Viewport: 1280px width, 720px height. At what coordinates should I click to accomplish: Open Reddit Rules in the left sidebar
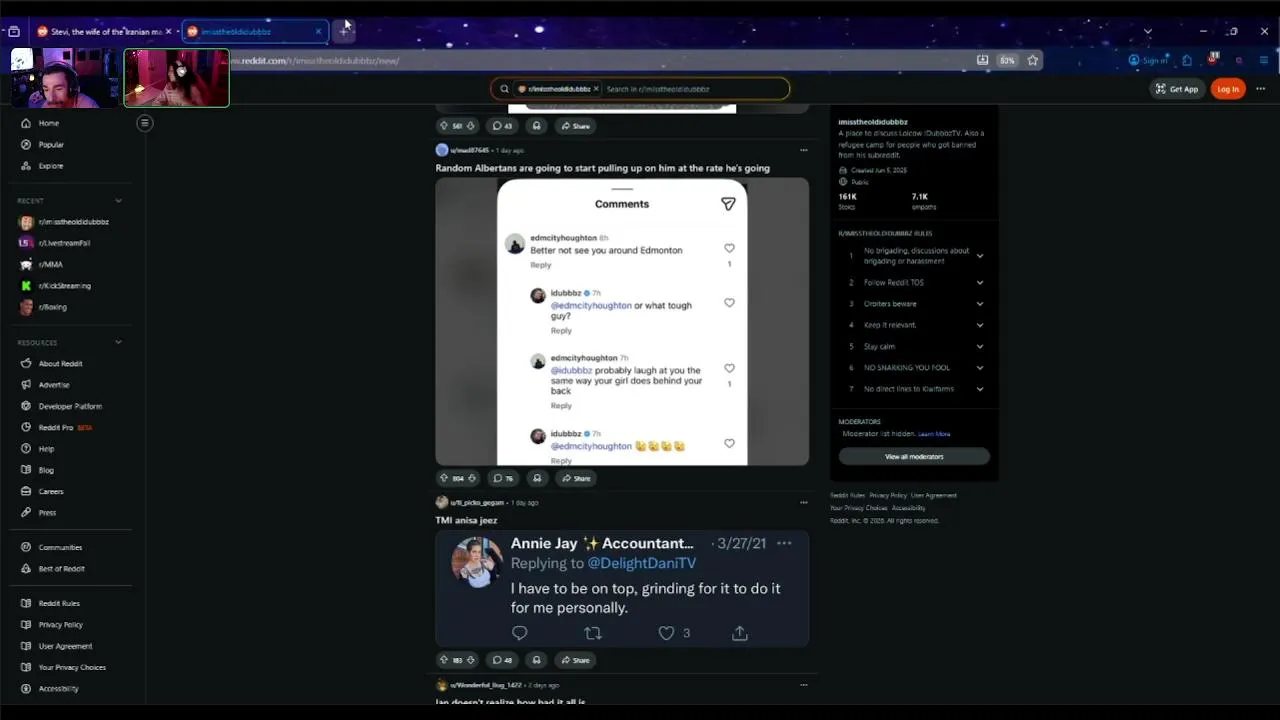(x=59, y=604)
